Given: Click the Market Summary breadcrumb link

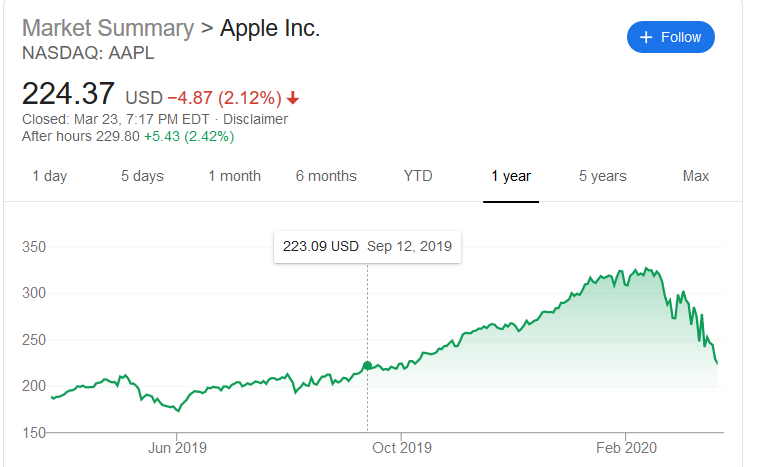Looking at the screenshot, I should coord(107,28).
